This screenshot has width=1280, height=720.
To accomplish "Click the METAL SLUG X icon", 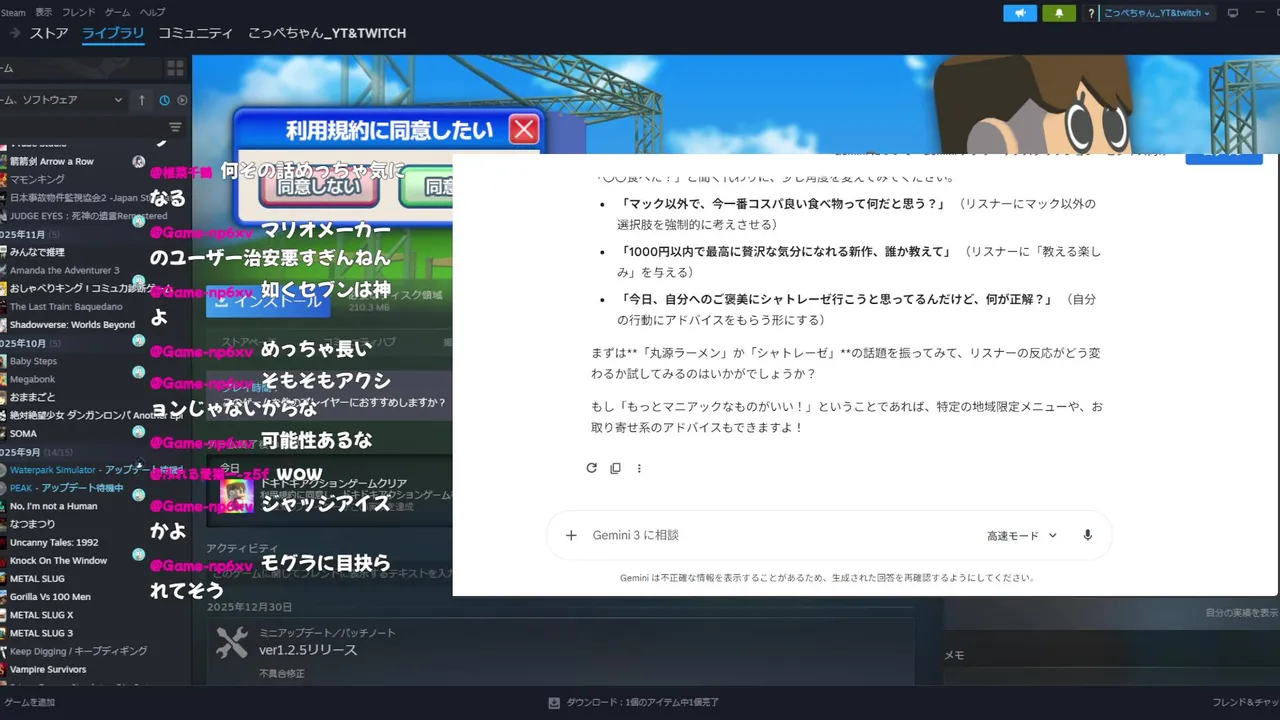I will click(x=3, y=615).
